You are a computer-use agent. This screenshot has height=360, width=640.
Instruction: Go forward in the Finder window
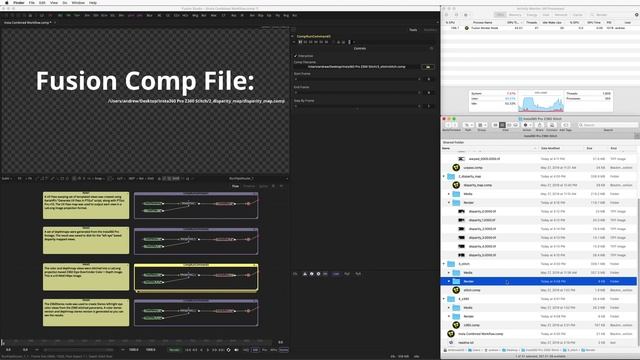pyautogui.click(x=456, y=125)
